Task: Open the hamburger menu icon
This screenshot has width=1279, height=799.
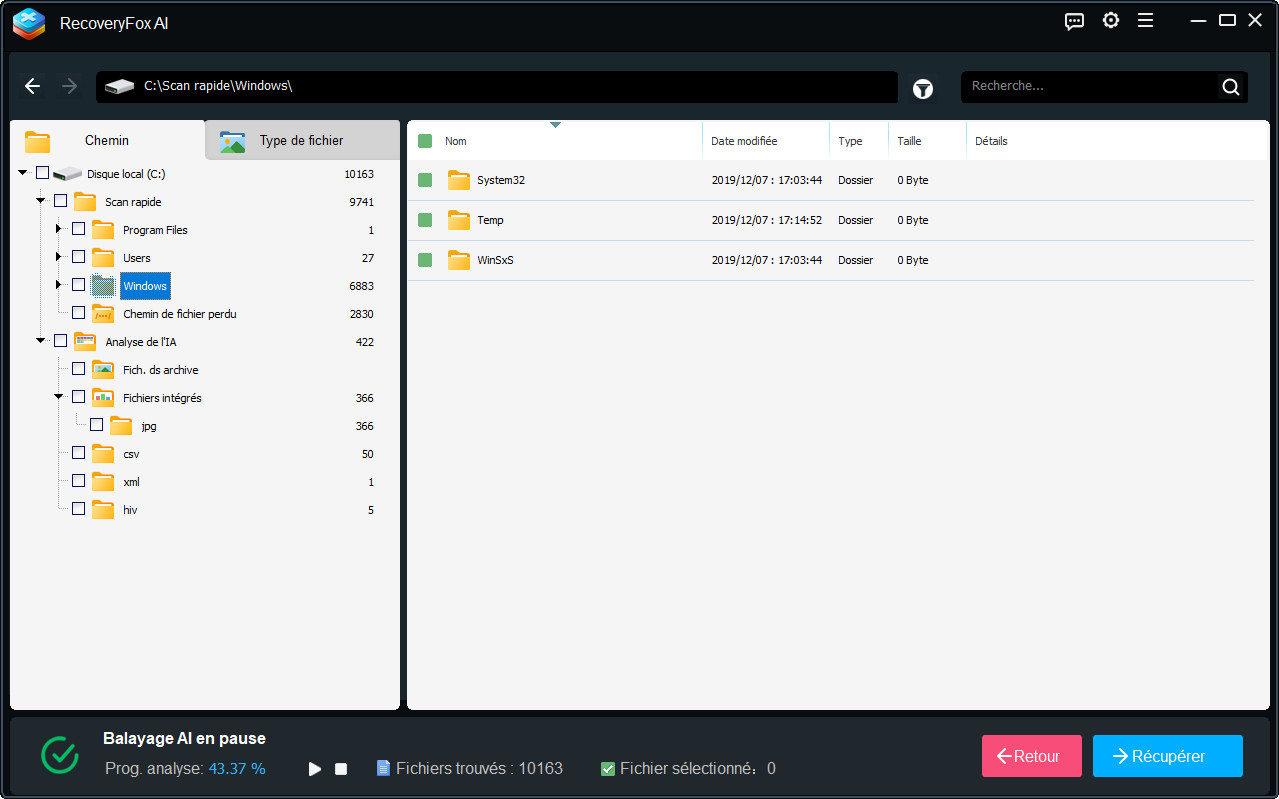Action: pos(1145,20)
